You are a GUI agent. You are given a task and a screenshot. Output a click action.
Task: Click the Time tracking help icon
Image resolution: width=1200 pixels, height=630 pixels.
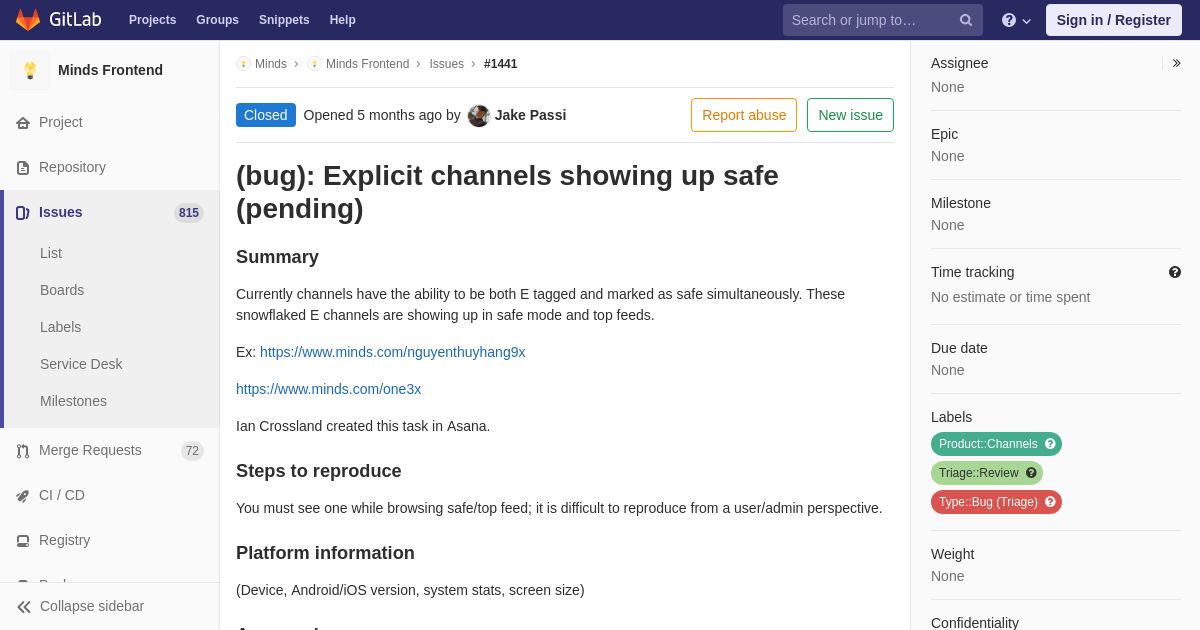[1175, 272]
